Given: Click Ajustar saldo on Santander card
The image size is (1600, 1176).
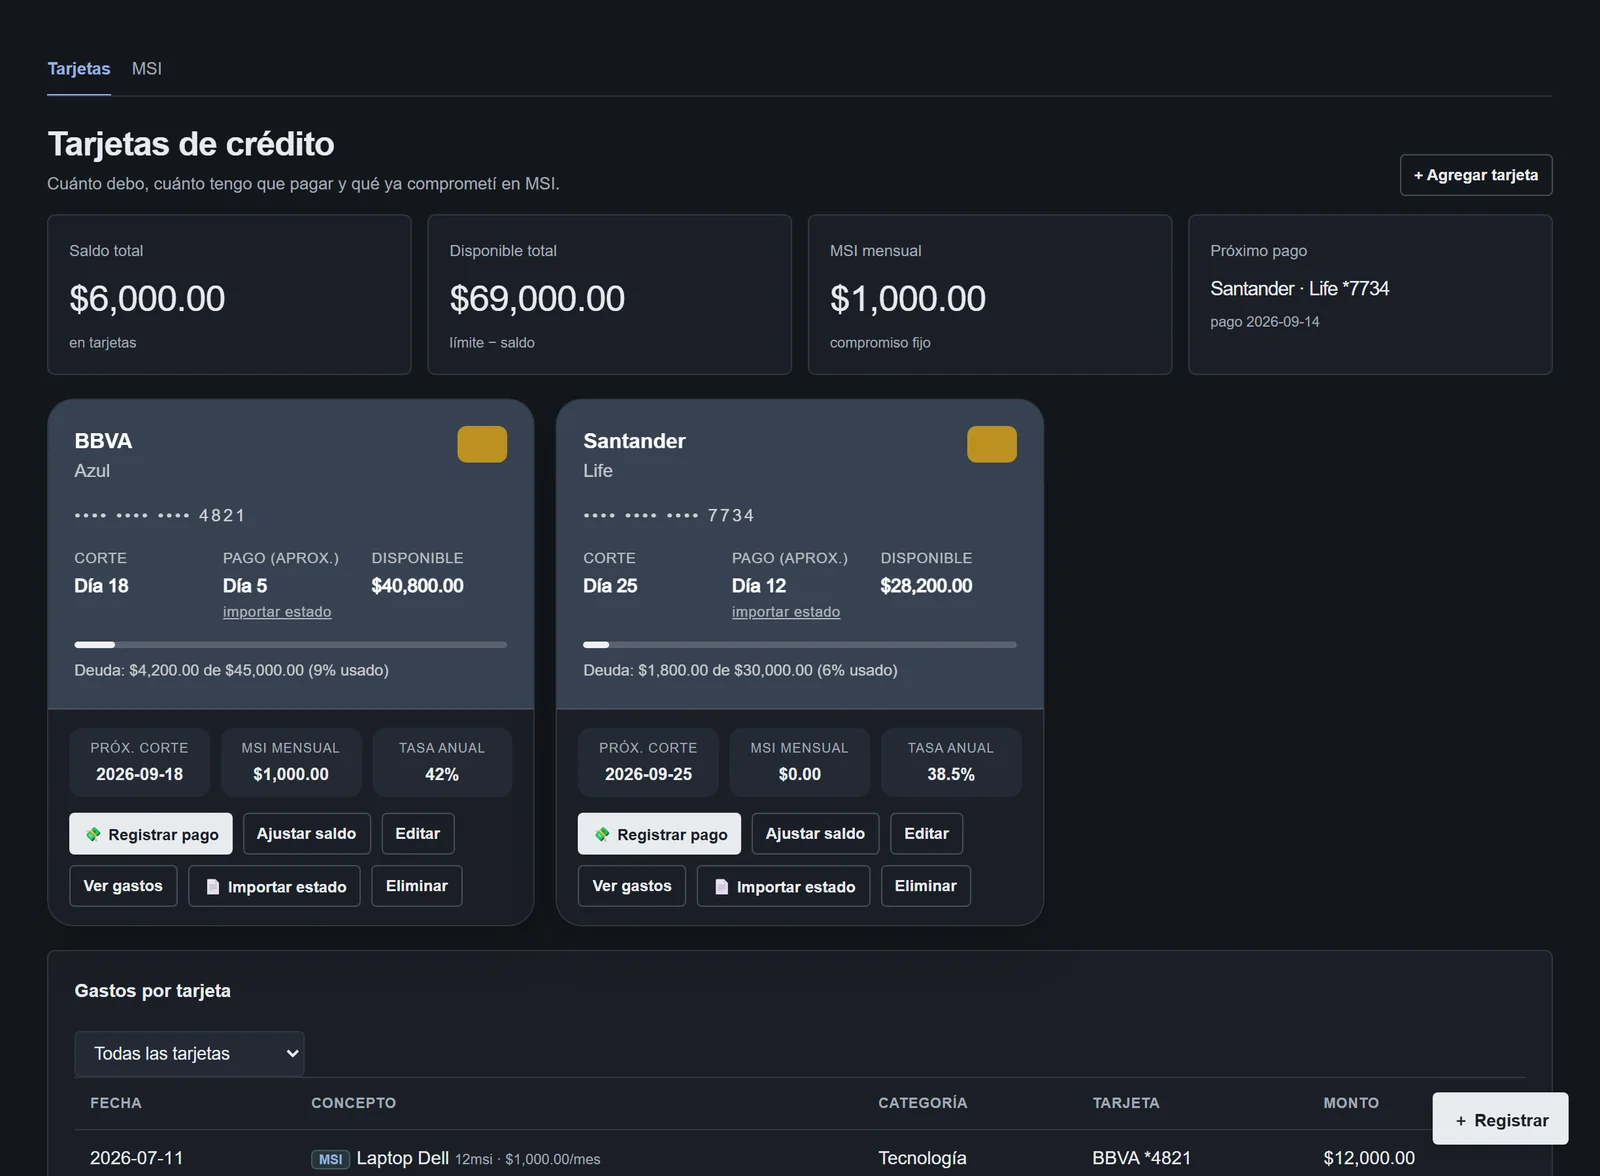Looking at the screenshot, I should [x=815, y=833].
